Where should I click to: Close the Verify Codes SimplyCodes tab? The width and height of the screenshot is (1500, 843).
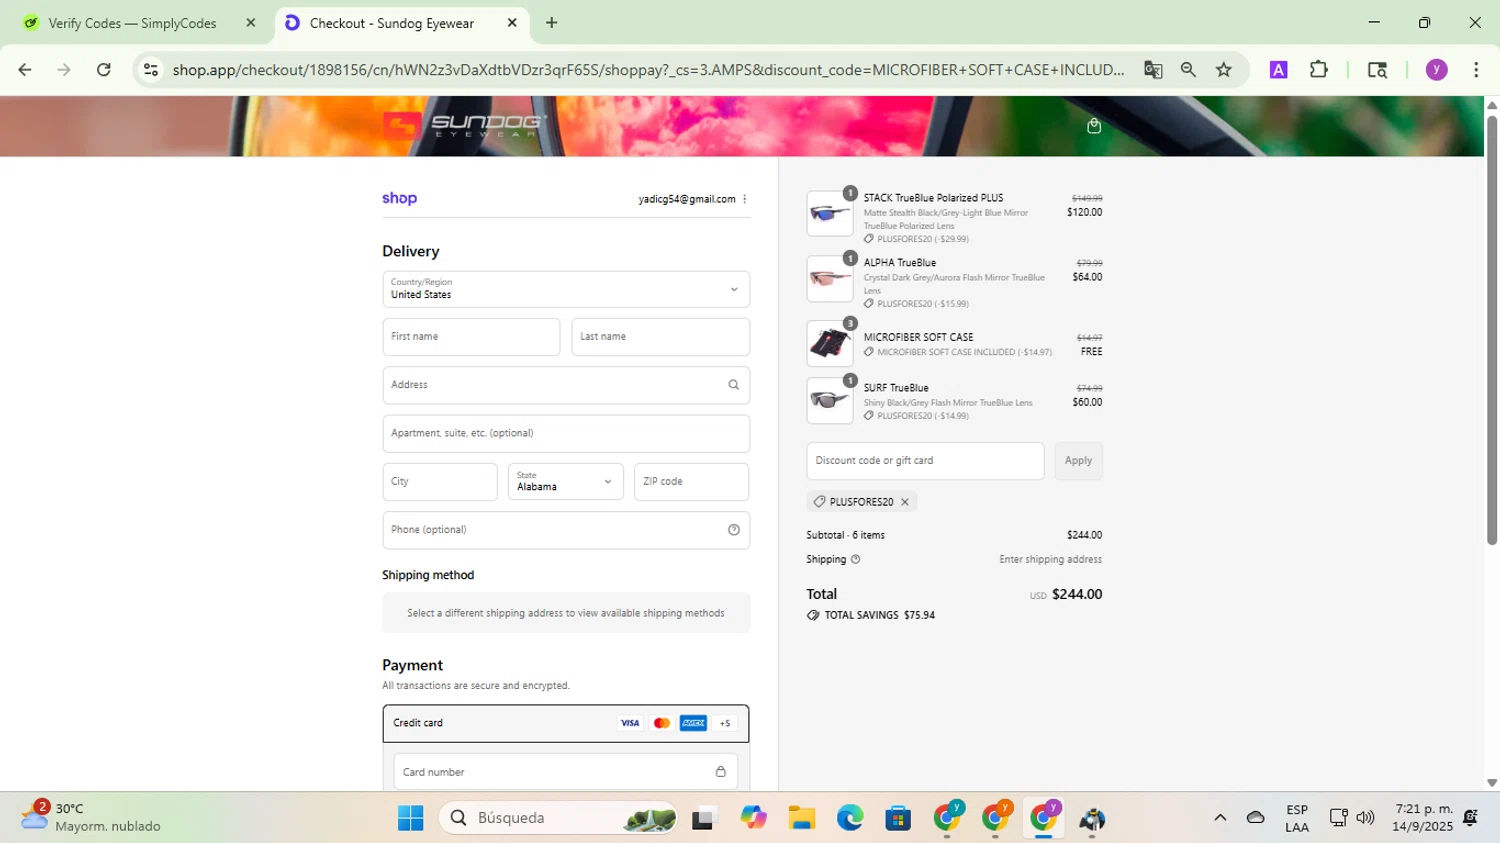(x=251, y=23)
